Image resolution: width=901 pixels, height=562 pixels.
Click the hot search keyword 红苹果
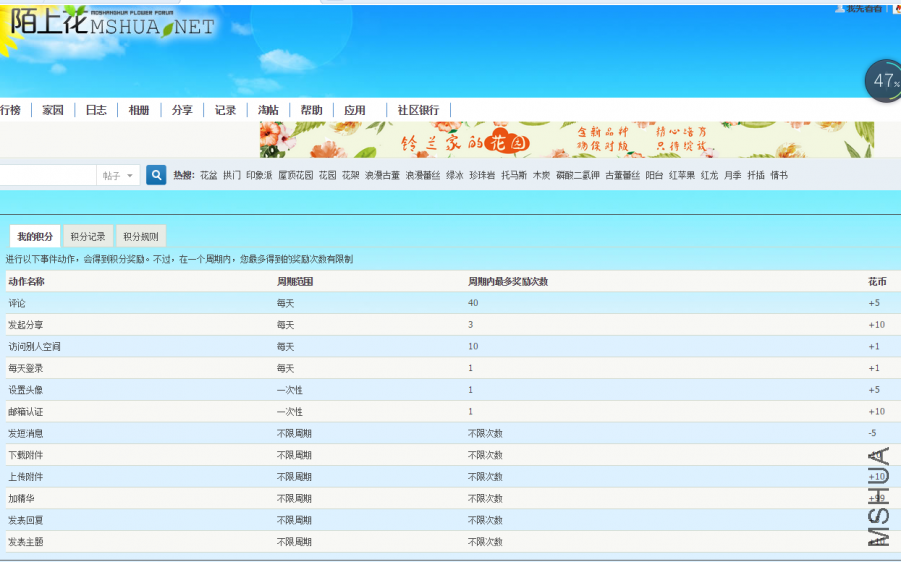[681, 175]
